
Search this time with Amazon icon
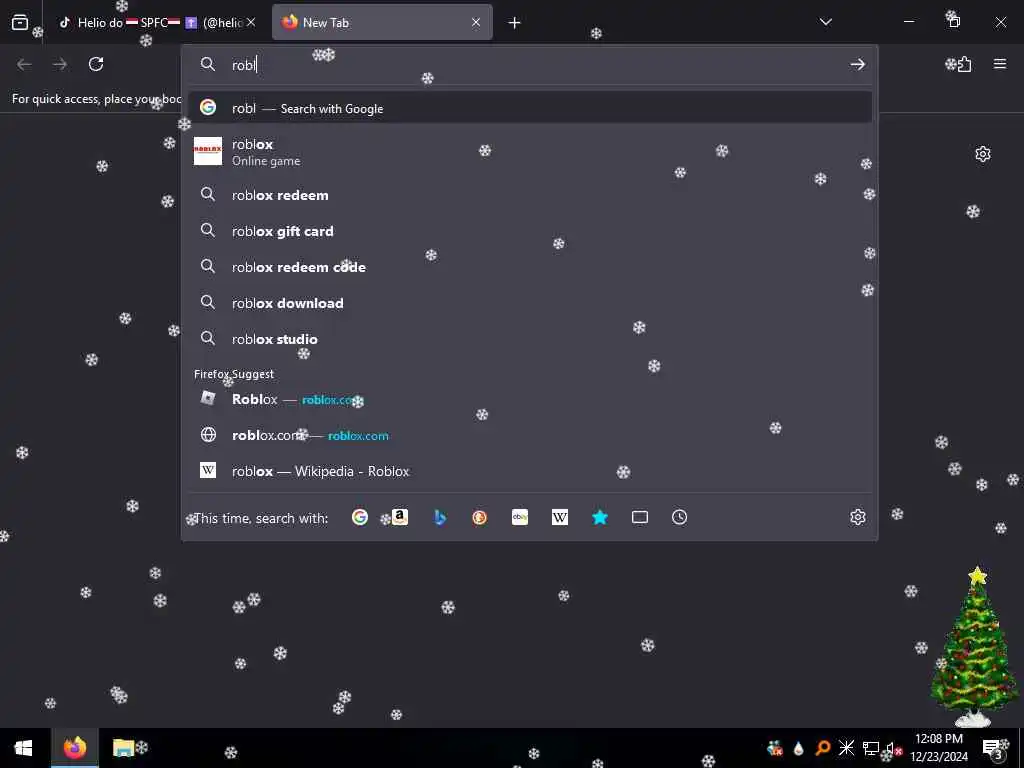[x=400, y=517]
